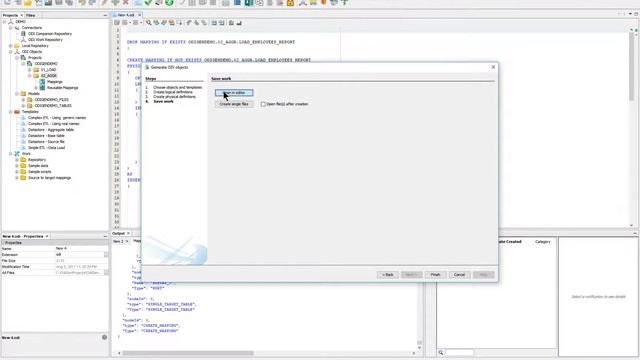This screenshot has height=360, width=640.
Task: Switch to the Files tab
Action: click(x=31, y=15)
